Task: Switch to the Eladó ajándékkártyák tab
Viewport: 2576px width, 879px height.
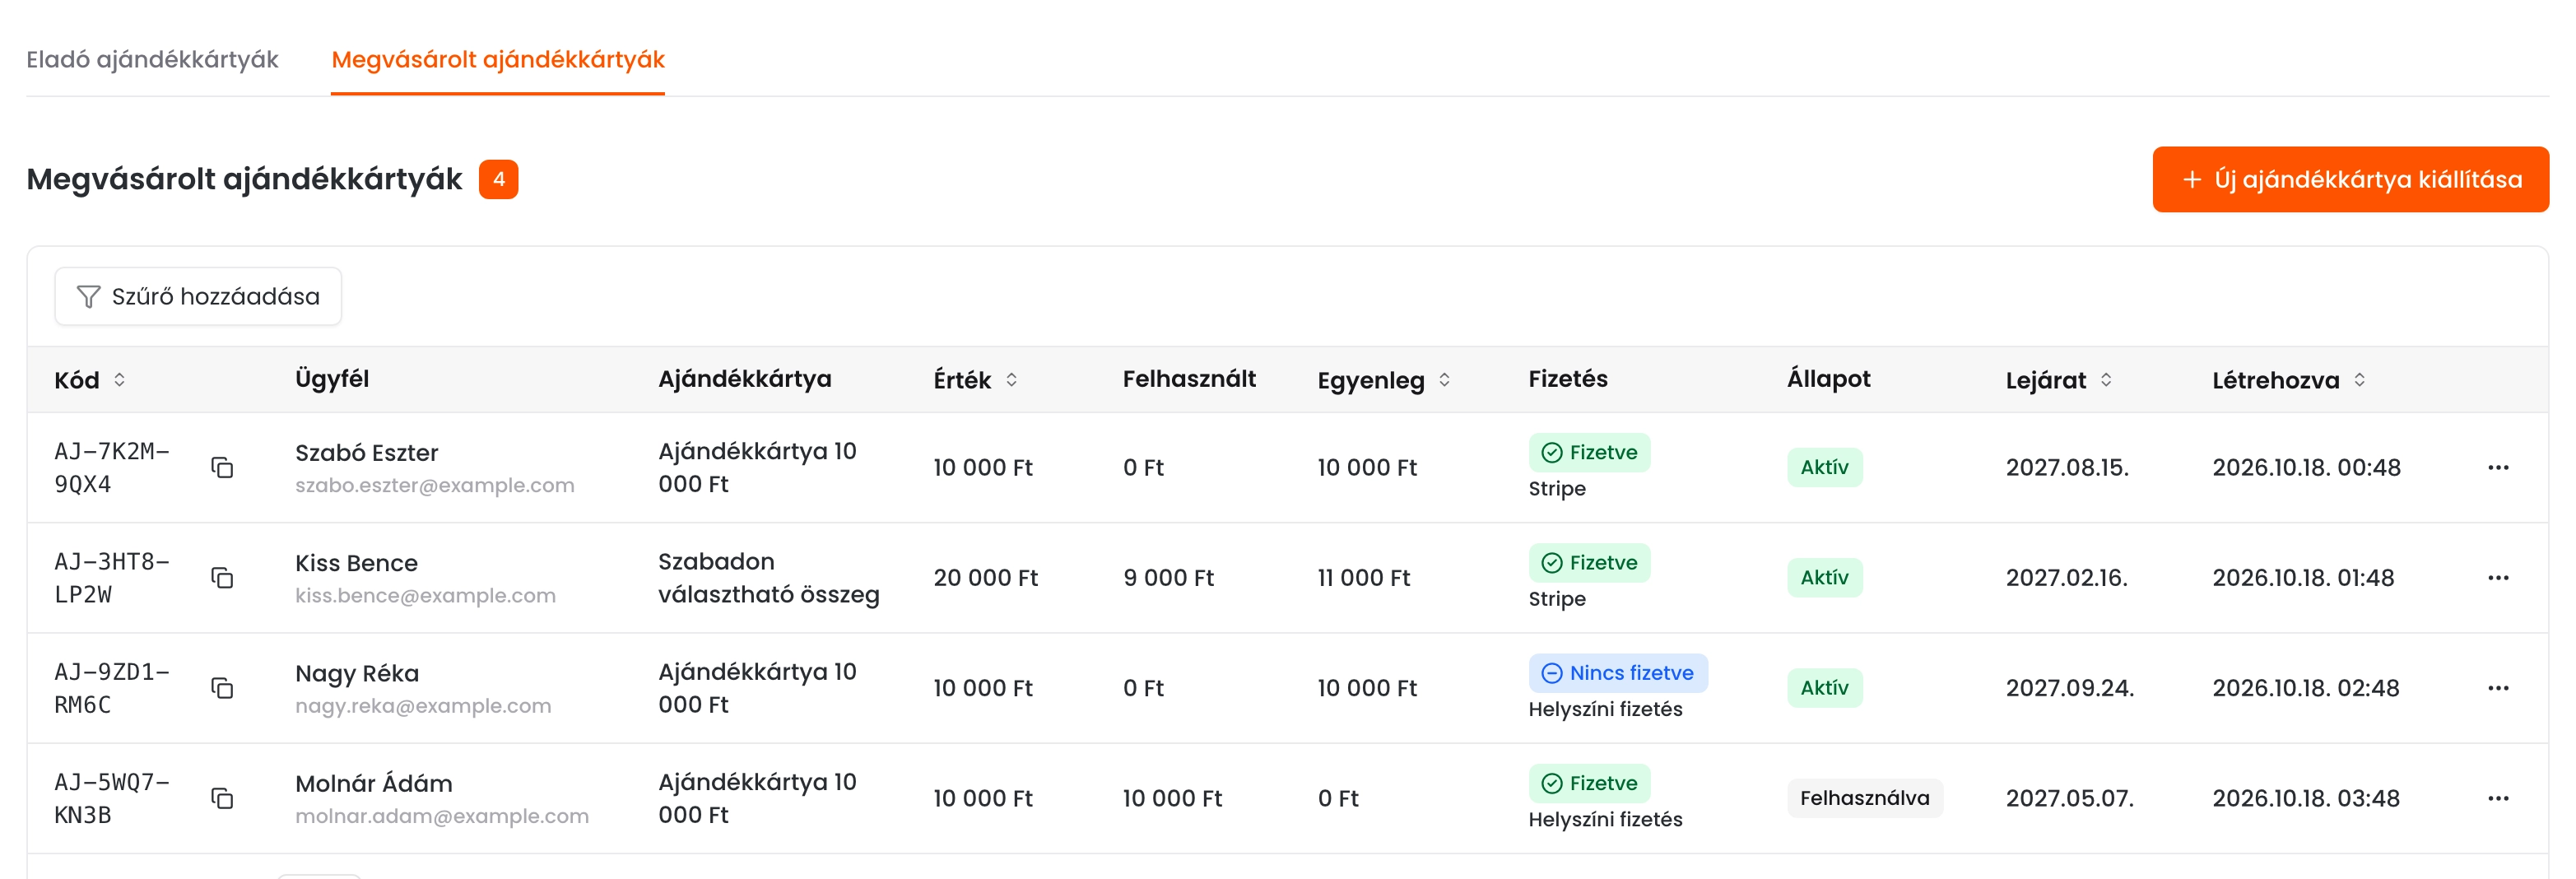Action: pyautogui.click(x=152, y=59)
